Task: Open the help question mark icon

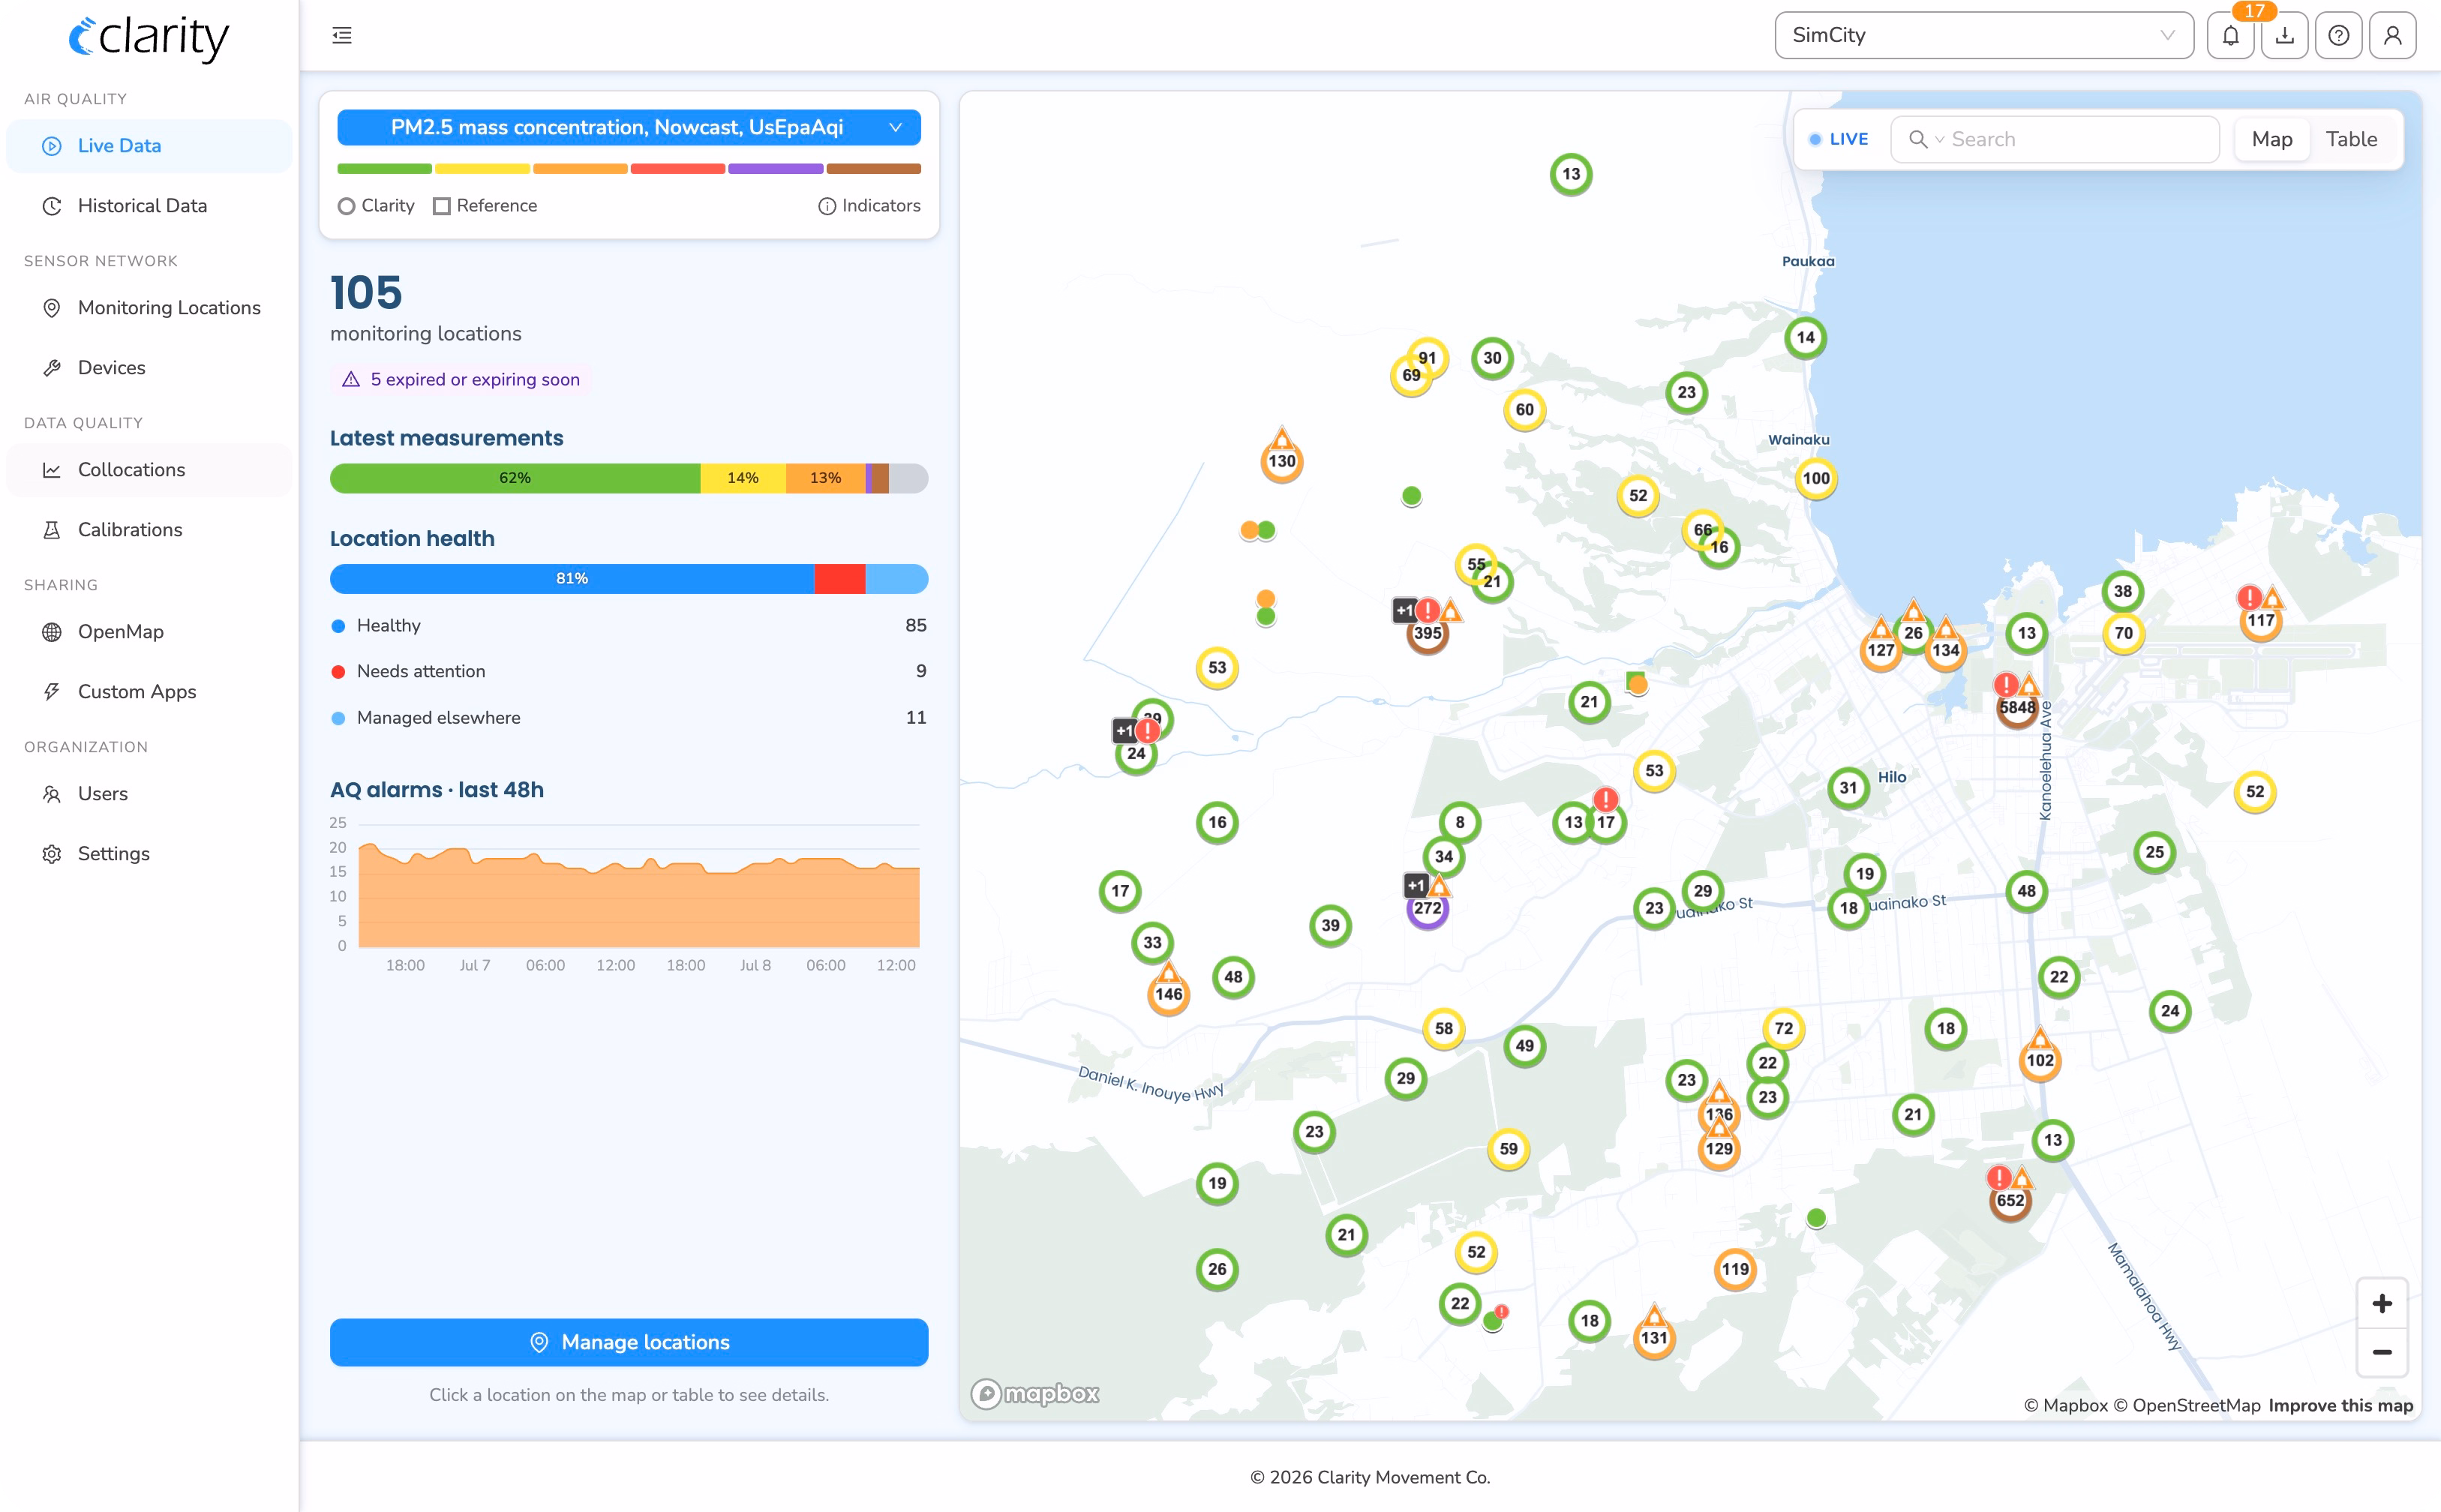Action: coord(2339,36)
